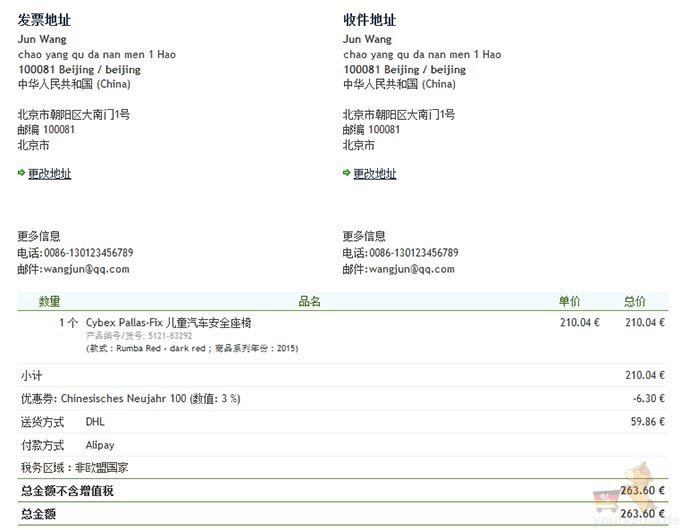
Task: Click invoice 100081 Beijing / beijing line
Action: coord(80,70)
